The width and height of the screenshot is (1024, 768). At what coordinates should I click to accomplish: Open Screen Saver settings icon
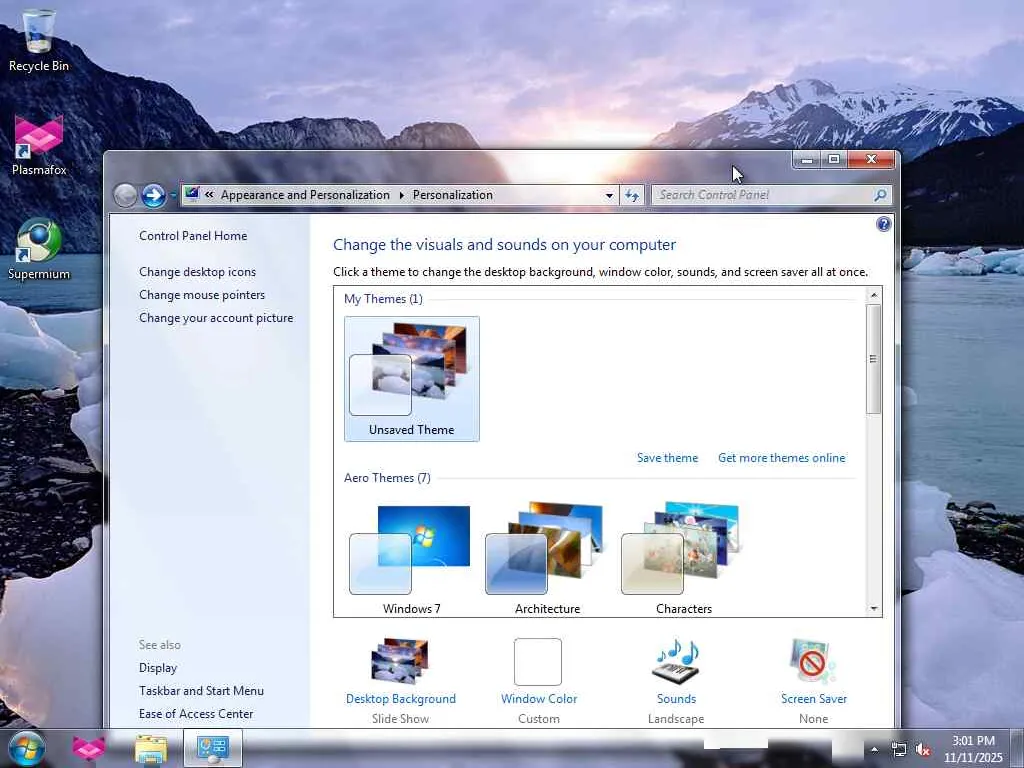pos(813,661)
